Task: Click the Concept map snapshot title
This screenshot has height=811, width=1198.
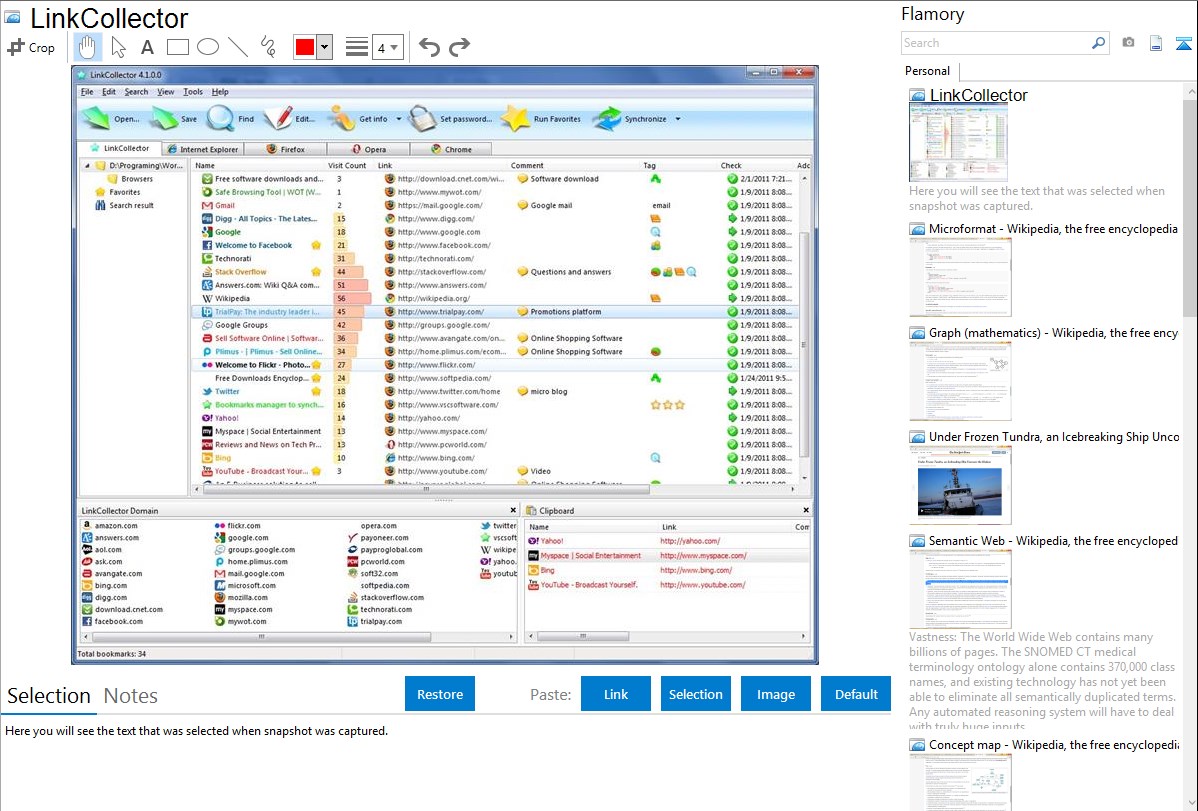Action: [1053, 744]
